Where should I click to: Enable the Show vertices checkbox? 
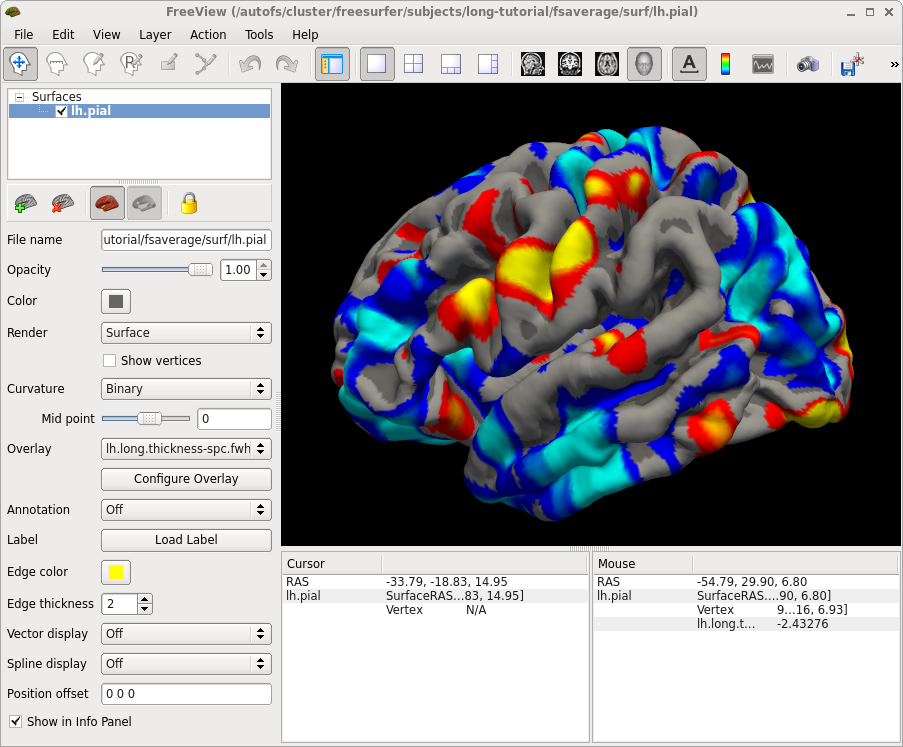tap(110, 360)
